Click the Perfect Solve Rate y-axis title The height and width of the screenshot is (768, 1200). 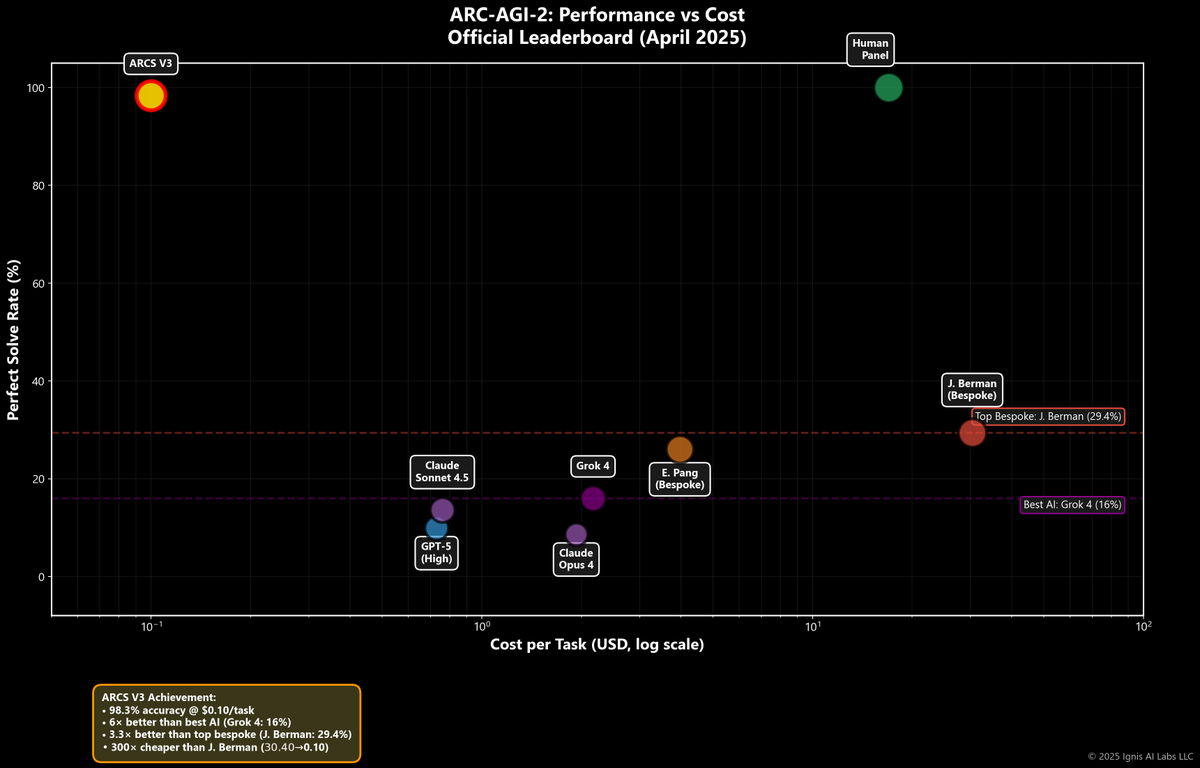coord(14,340)
